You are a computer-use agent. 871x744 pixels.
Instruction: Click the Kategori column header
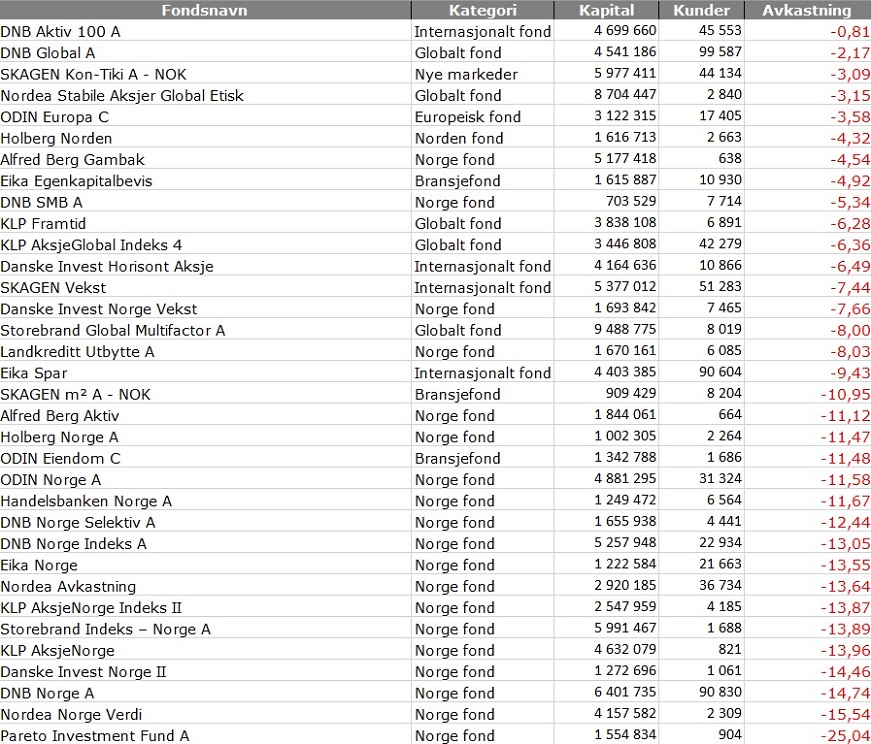[482, 11]
